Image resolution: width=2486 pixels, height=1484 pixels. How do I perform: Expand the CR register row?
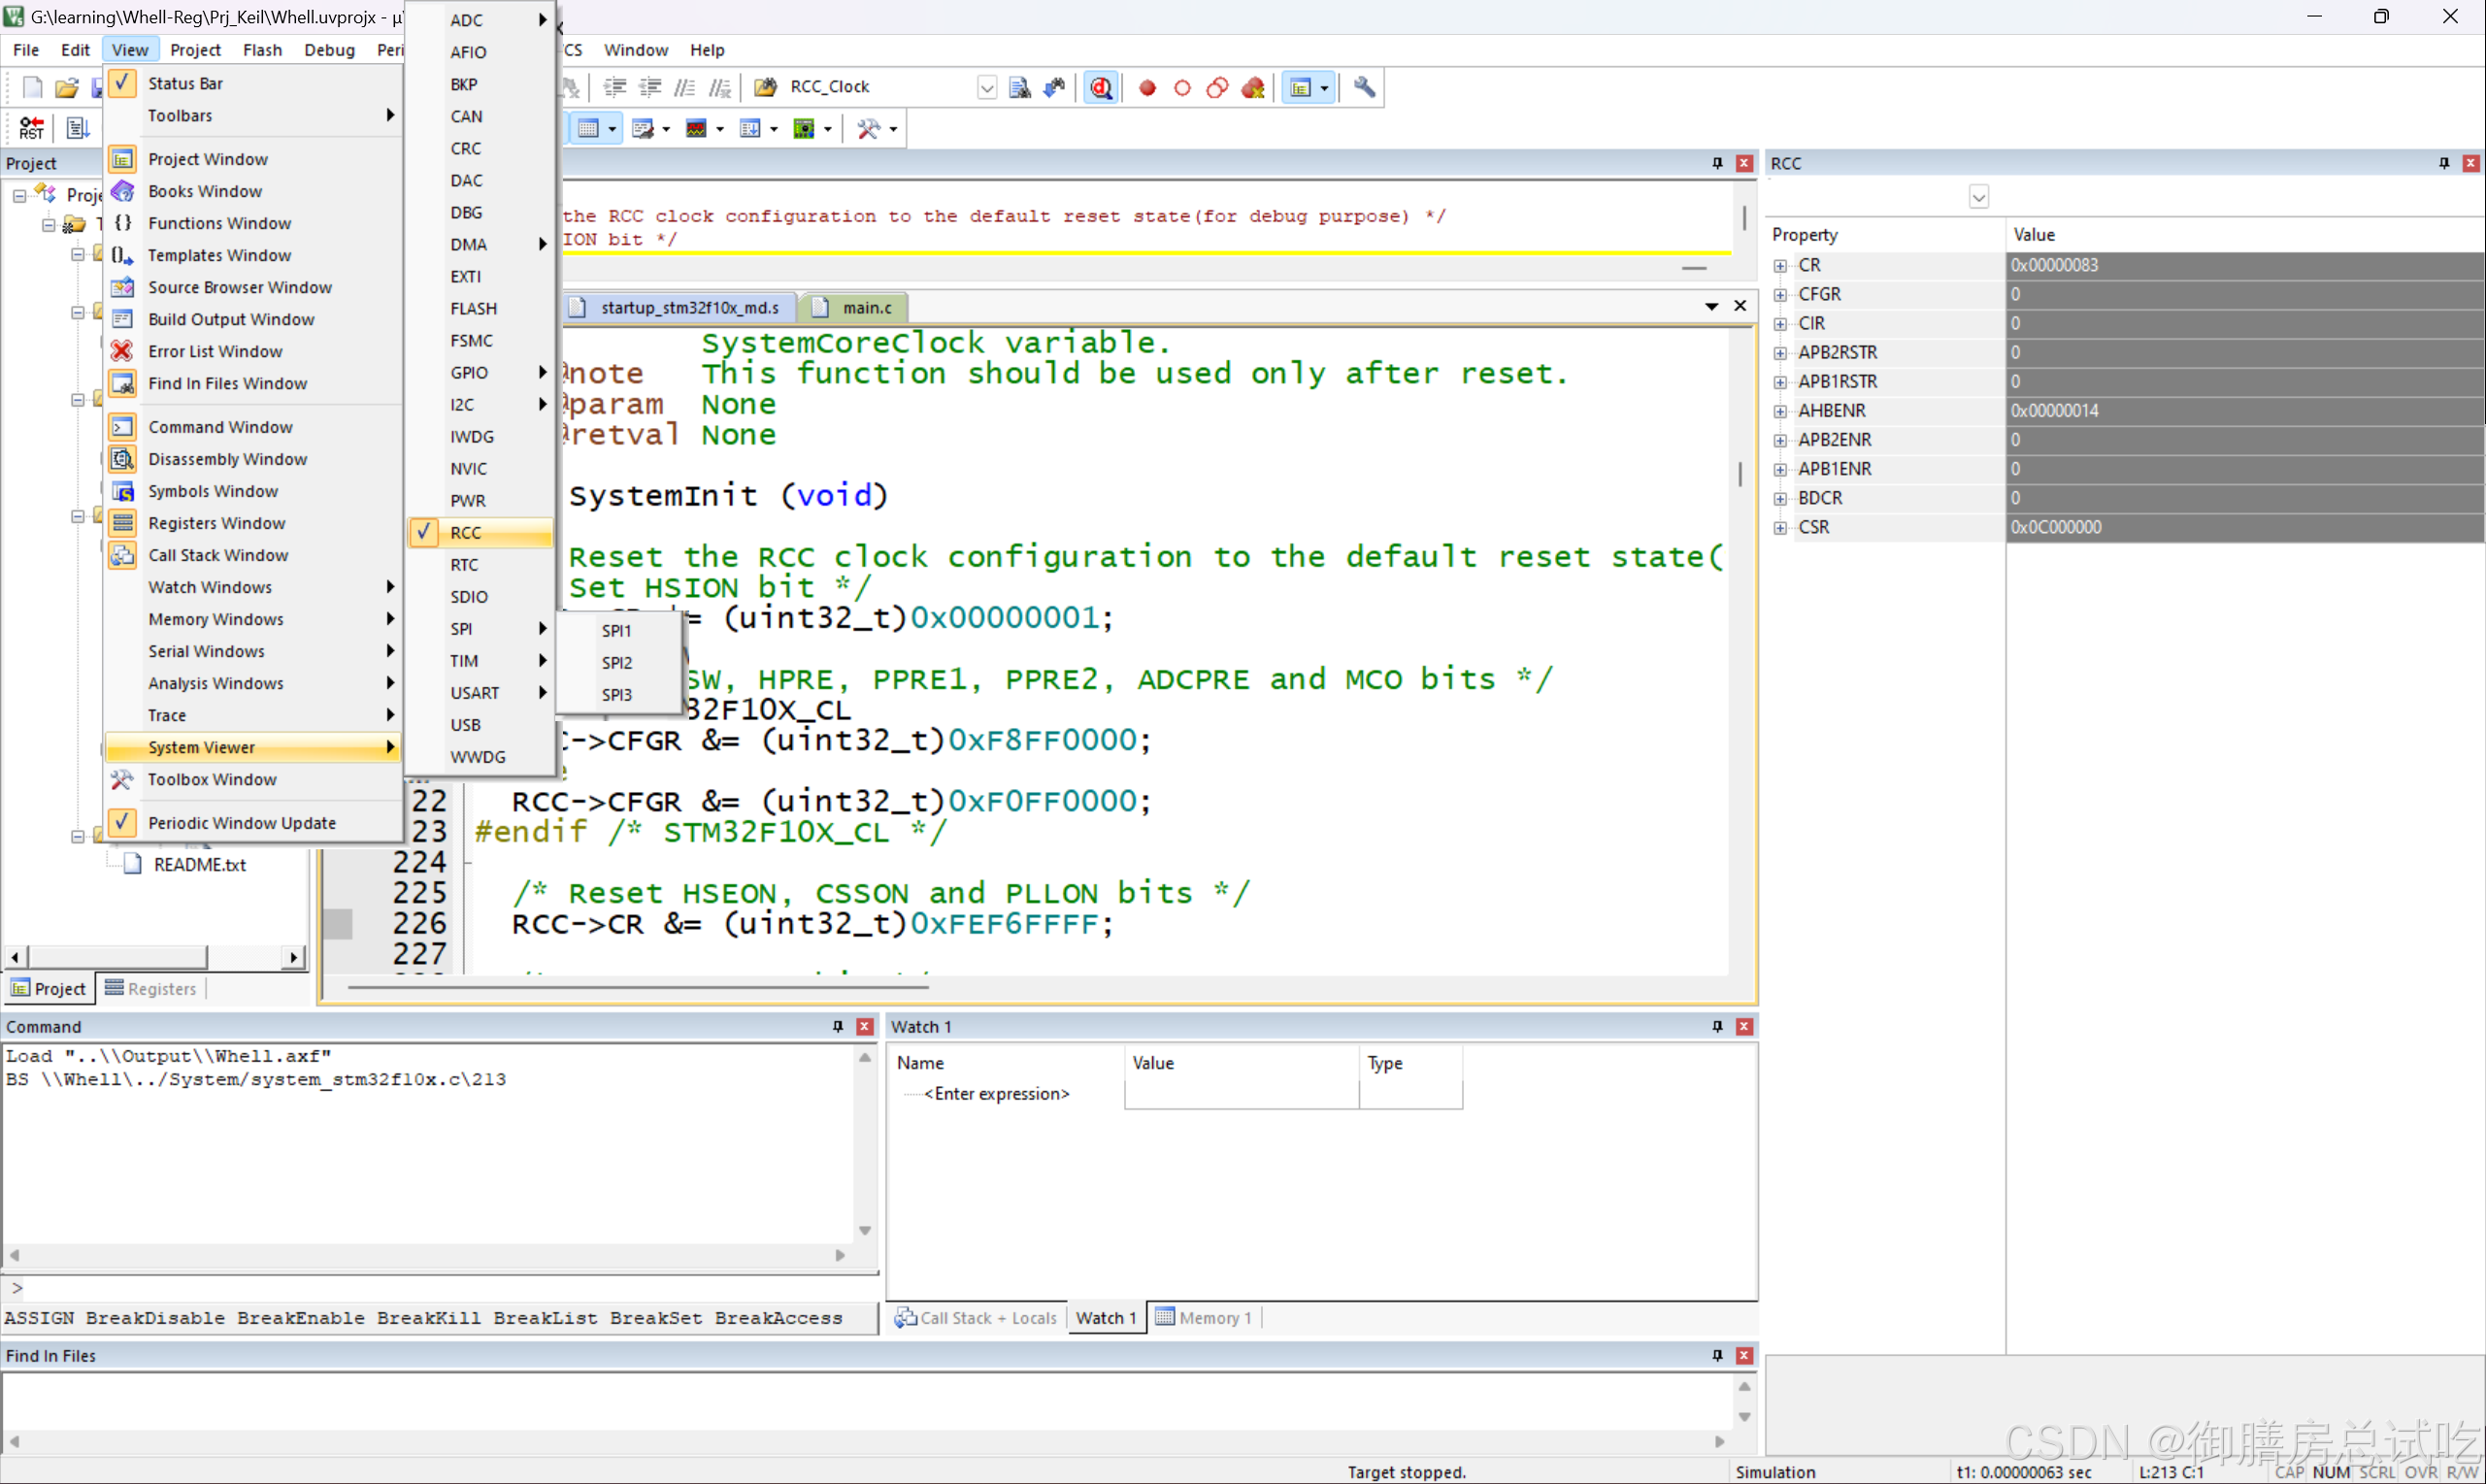pos(1780,266)
